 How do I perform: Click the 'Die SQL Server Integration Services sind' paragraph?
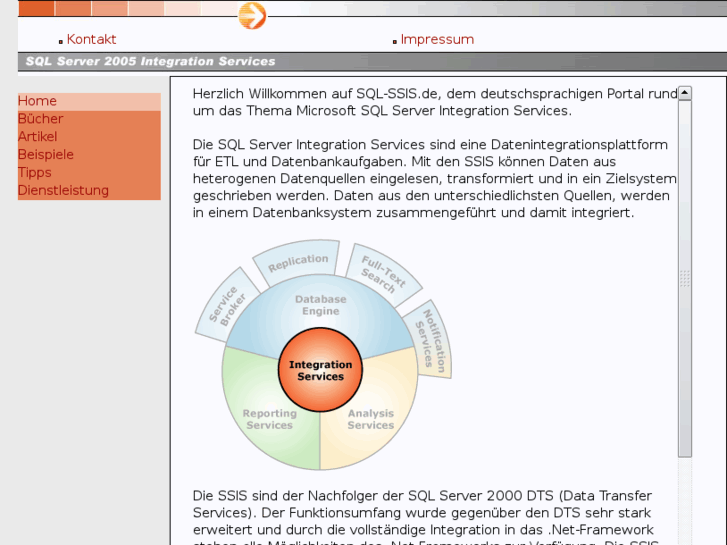point(434,179)
